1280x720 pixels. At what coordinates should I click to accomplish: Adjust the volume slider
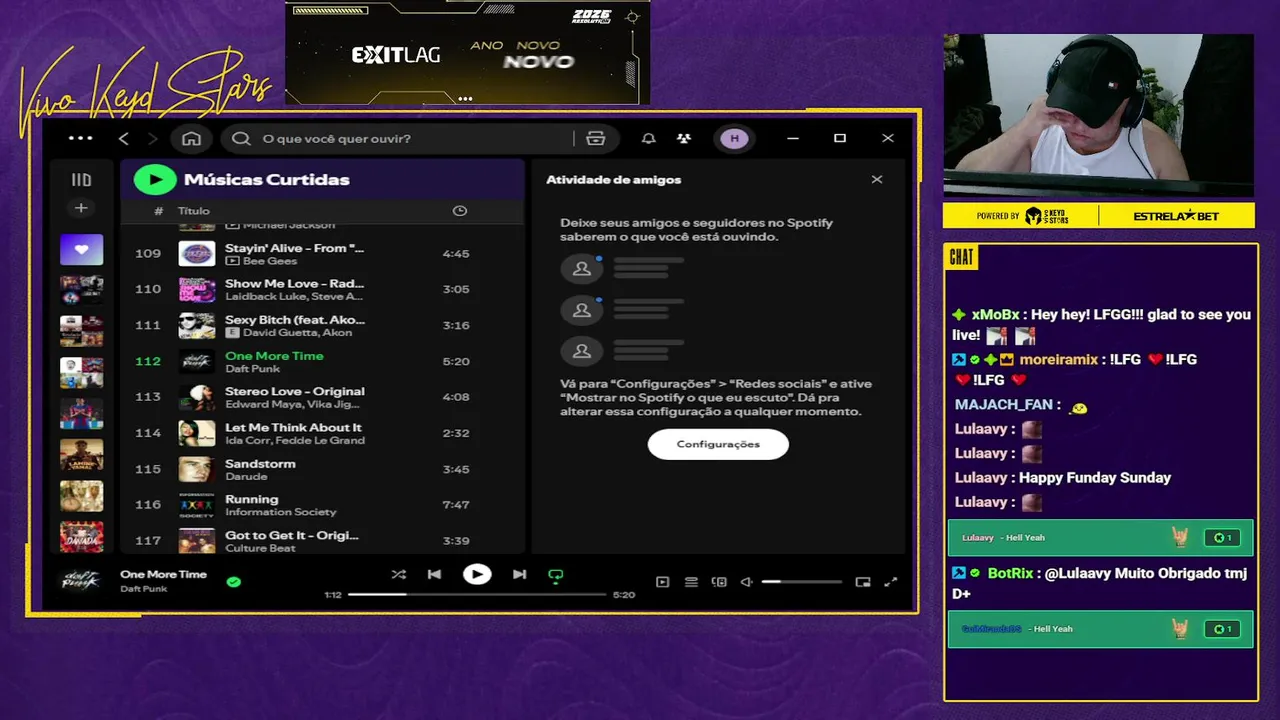[x=802, y=582]
